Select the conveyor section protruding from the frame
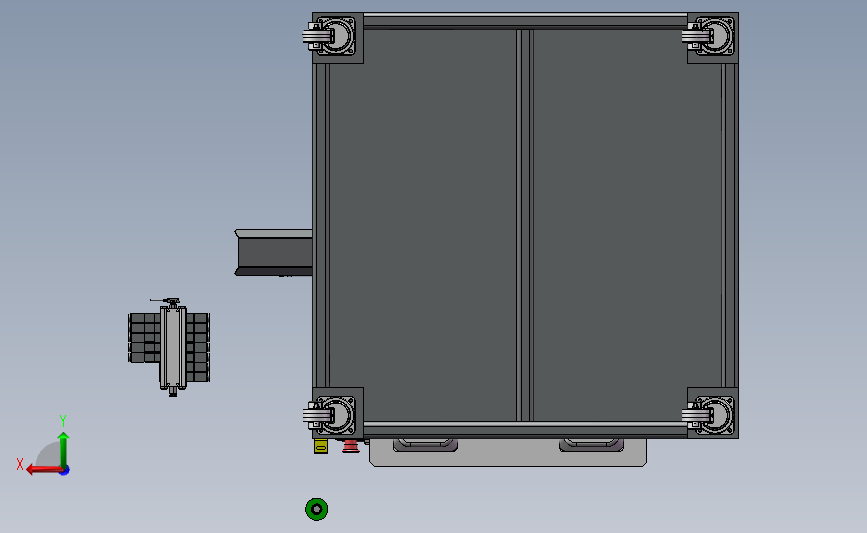The image size is (867, 533). [x=274, y=252]
